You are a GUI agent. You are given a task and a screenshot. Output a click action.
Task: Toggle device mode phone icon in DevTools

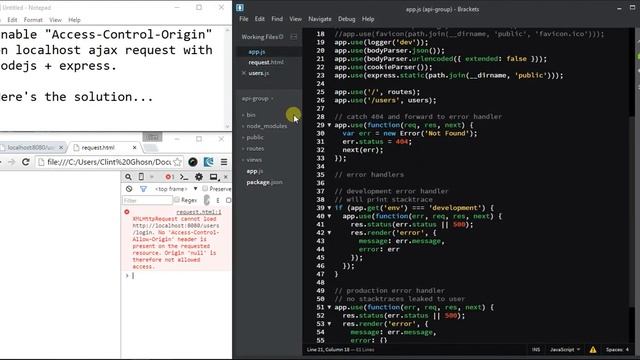tap(141, 177)
